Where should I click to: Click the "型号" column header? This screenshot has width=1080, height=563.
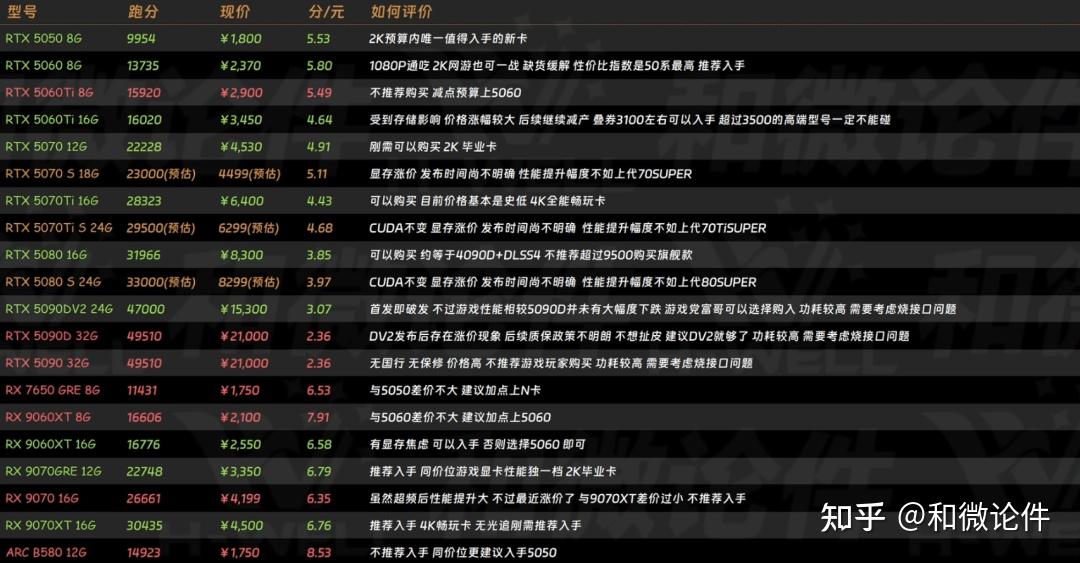point(21,12)
